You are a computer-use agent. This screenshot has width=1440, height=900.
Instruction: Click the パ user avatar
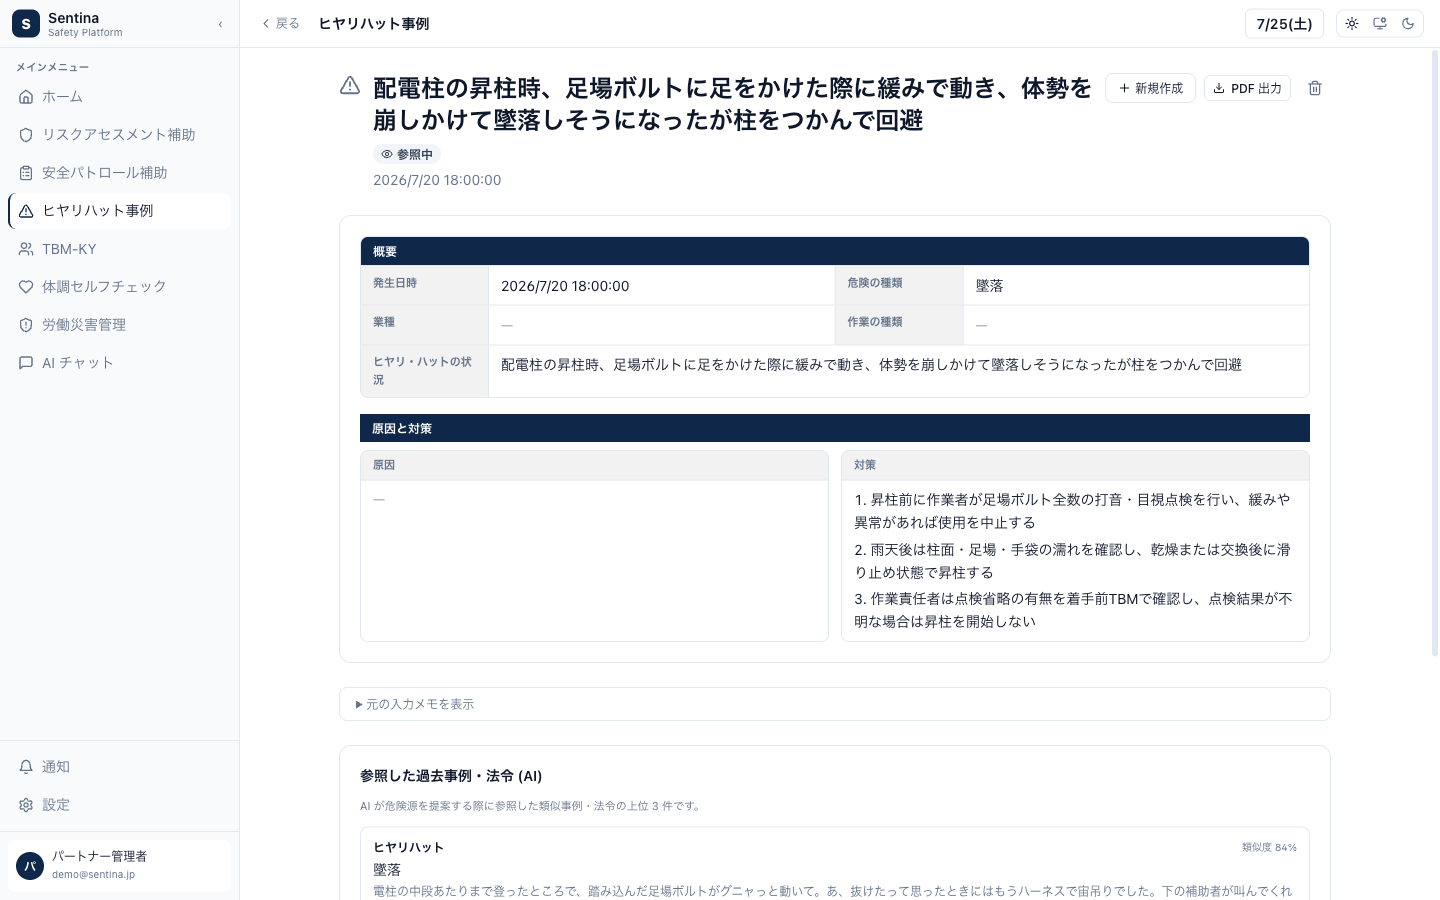[30, 866]
